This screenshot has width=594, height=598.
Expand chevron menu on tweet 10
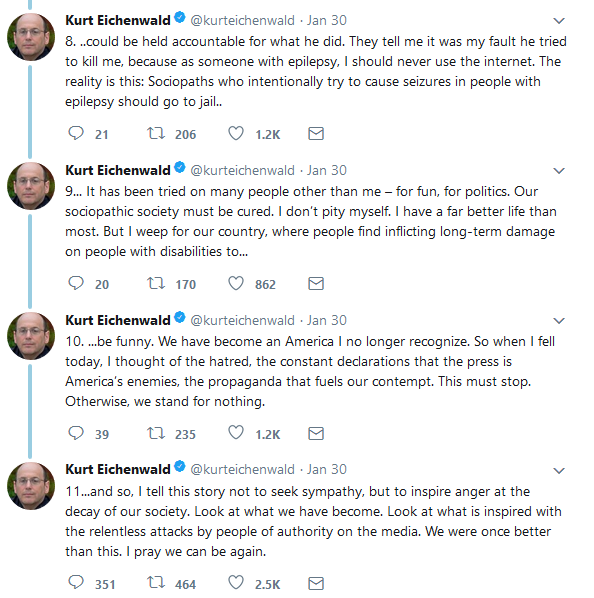559,320
